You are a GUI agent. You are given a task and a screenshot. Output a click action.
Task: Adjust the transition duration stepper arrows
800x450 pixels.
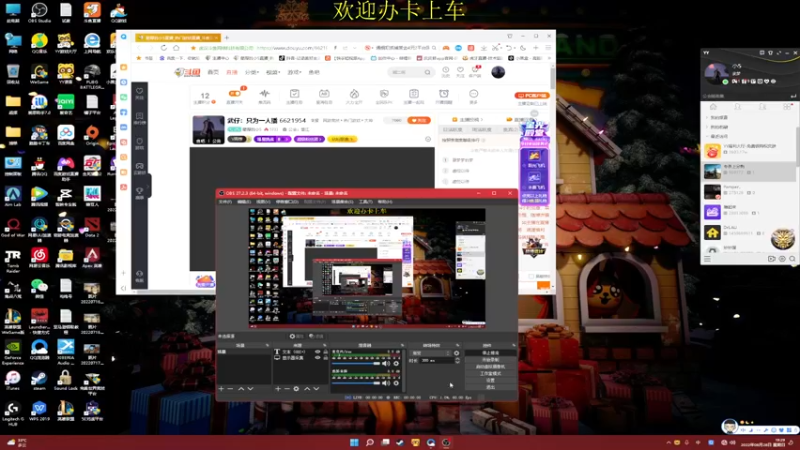[x=457, y=360]
